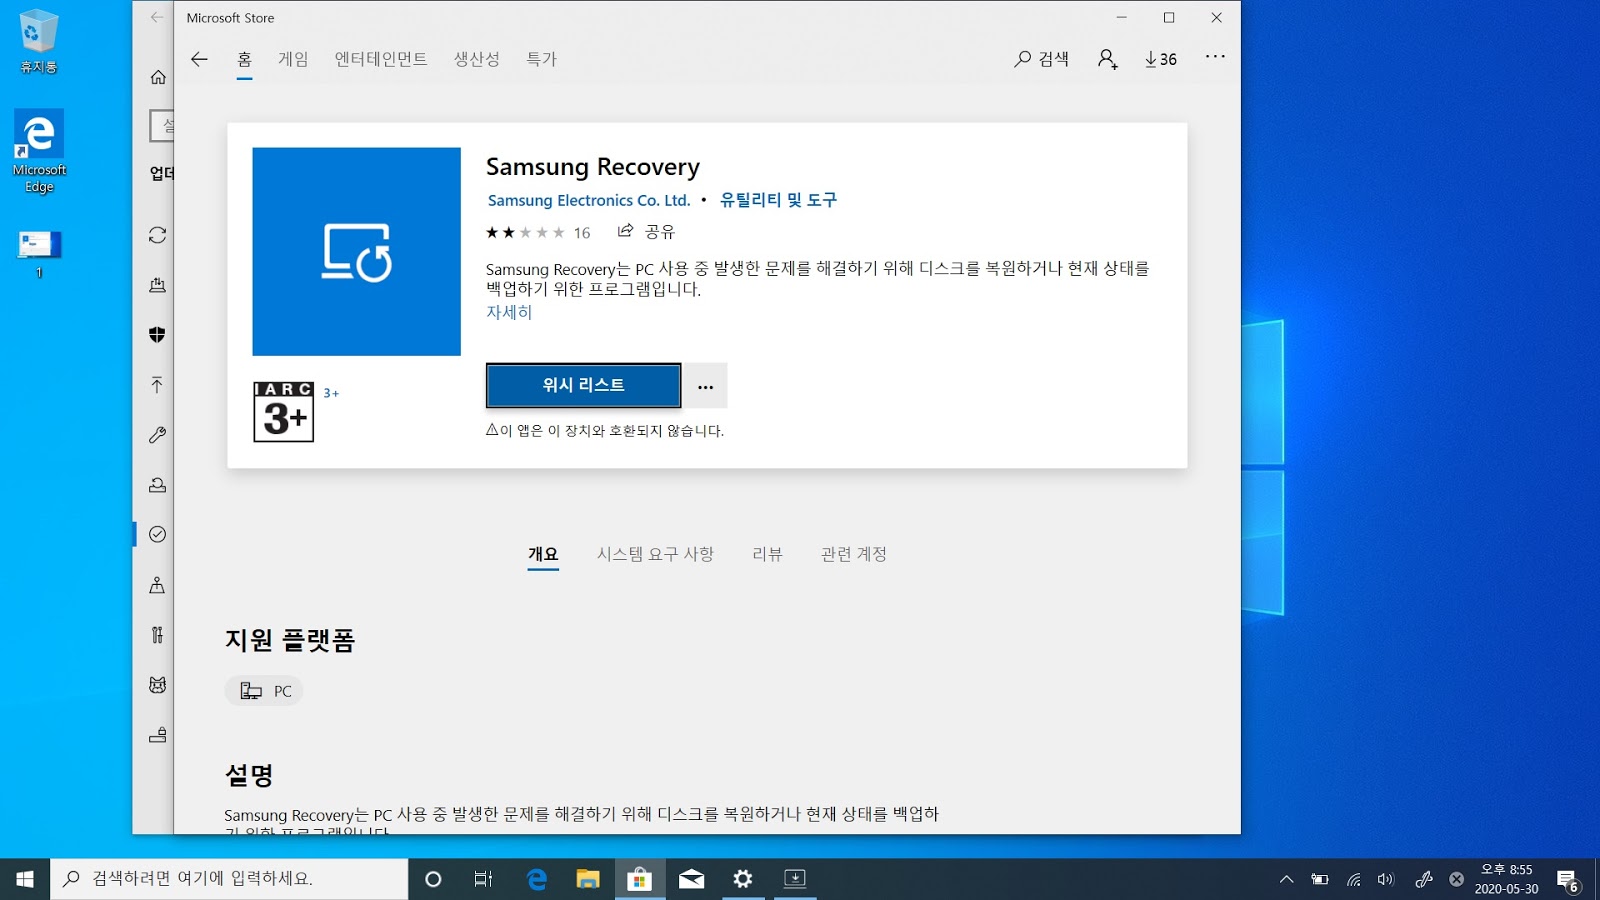This screenshot has height=900, width=1600.
Task: Click Settings window home icon
Action: [x=158, y=77]
